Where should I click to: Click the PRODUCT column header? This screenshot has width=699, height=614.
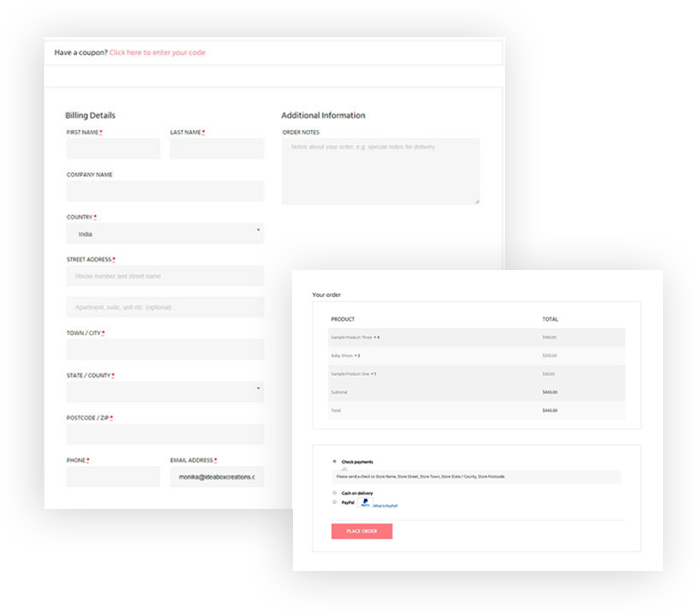[x=343, y=319]
